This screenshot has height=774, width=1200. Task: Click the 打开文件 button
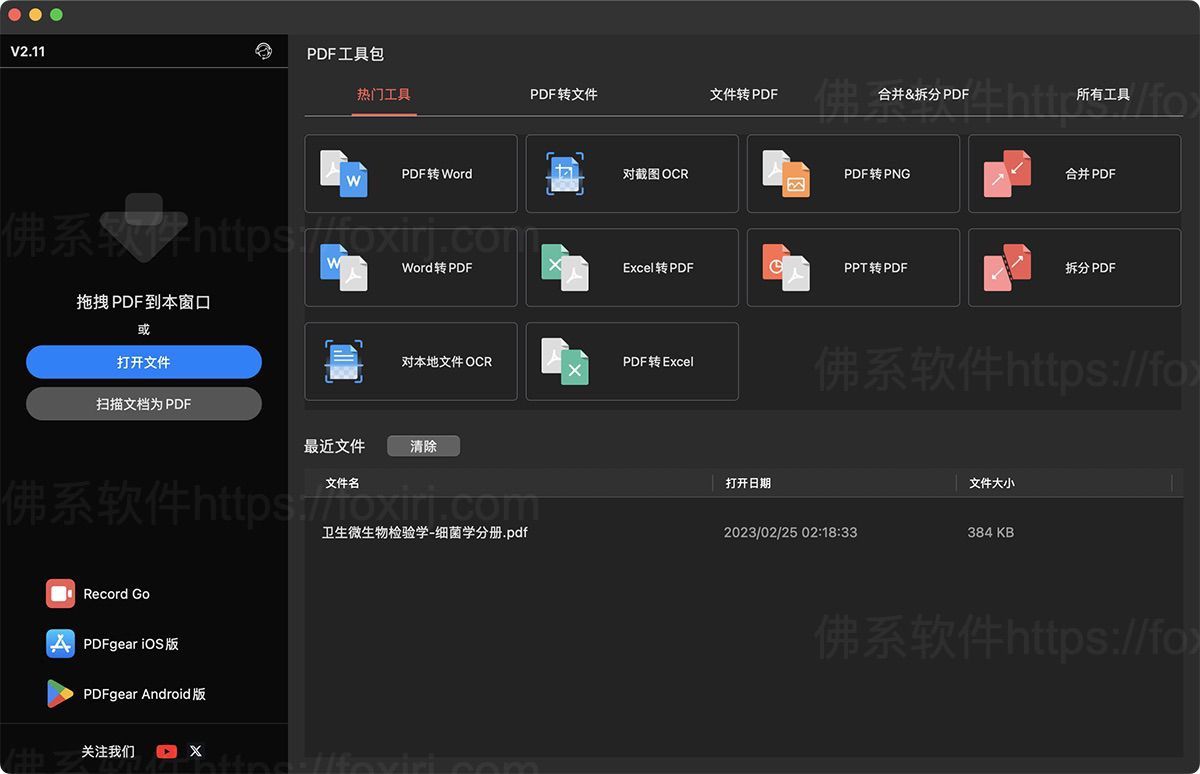click(143, 362)
